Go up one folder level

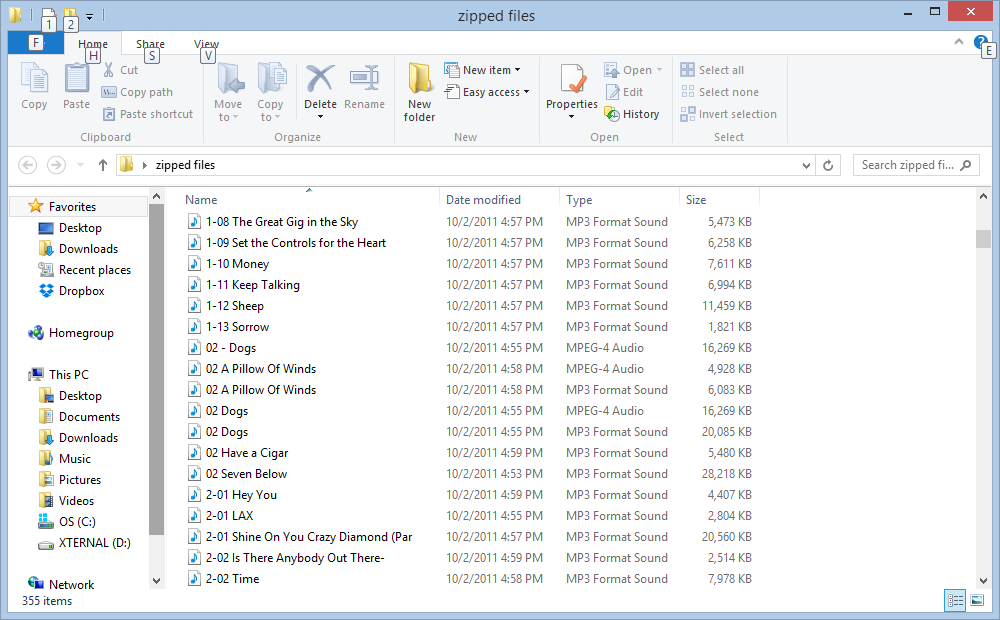(103, 165)
